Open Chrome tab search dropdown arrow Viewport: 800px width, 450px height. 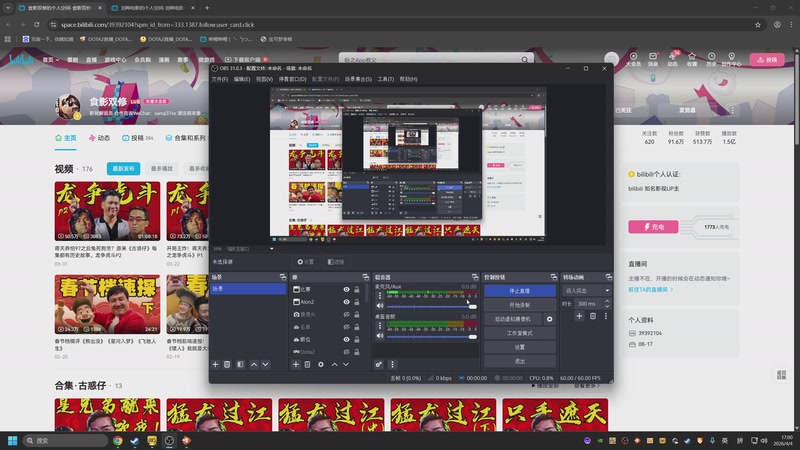pyautogui.click(x=8, y=8)
